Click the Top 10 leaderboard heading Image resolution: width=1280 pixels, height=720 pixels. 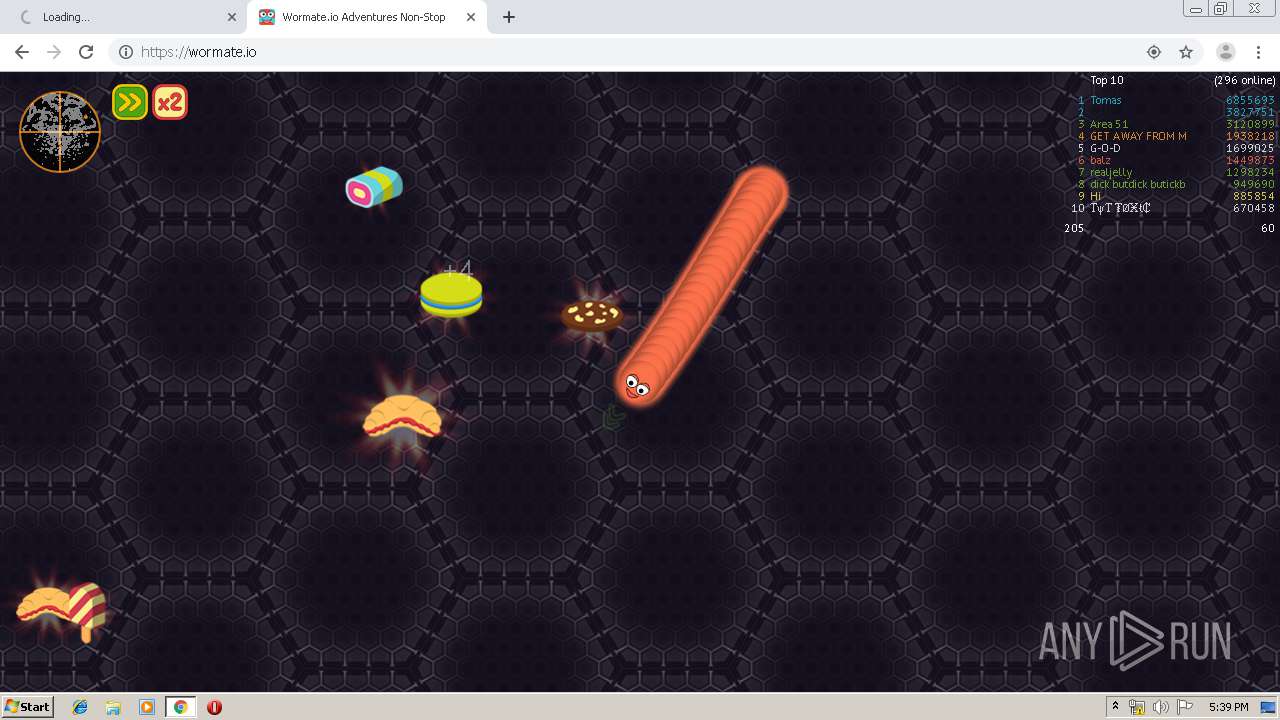point(1107,80)
